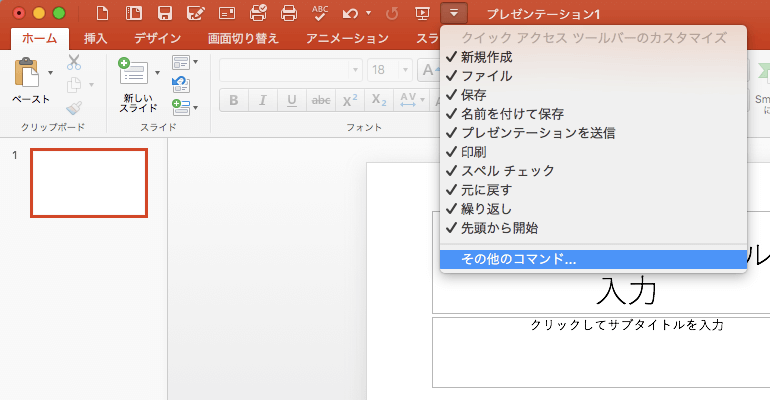Toggle Italic formatting button

point(263,100)
